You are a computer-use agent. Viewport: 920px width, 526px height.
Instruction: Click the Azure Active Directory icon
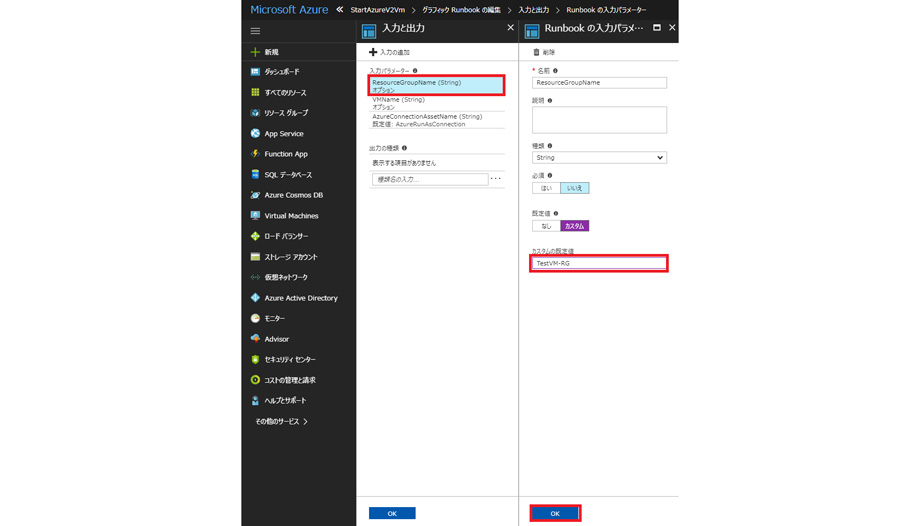coord(256,298)
